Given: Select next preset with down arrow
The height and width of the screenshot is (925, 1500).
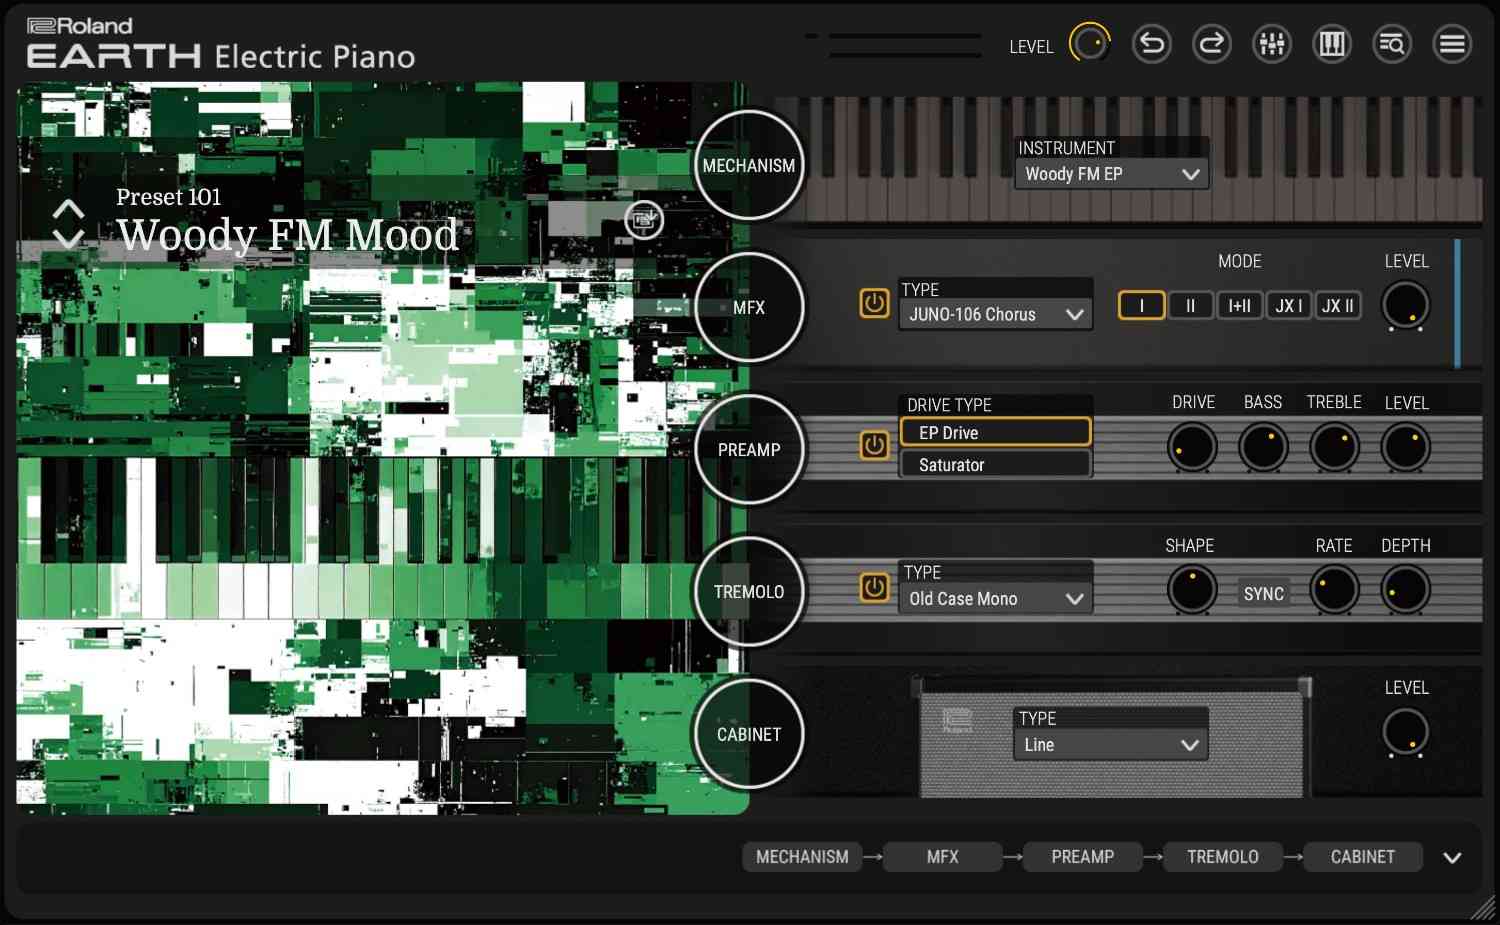Looking at the screenshot, I should pos(68,239).
